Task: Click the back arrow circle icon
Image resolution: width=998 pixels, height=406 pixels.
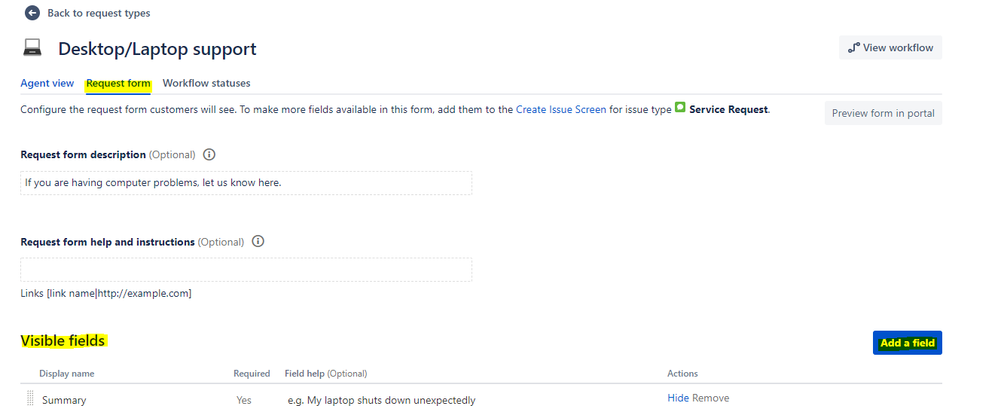Action: (32, 13)
